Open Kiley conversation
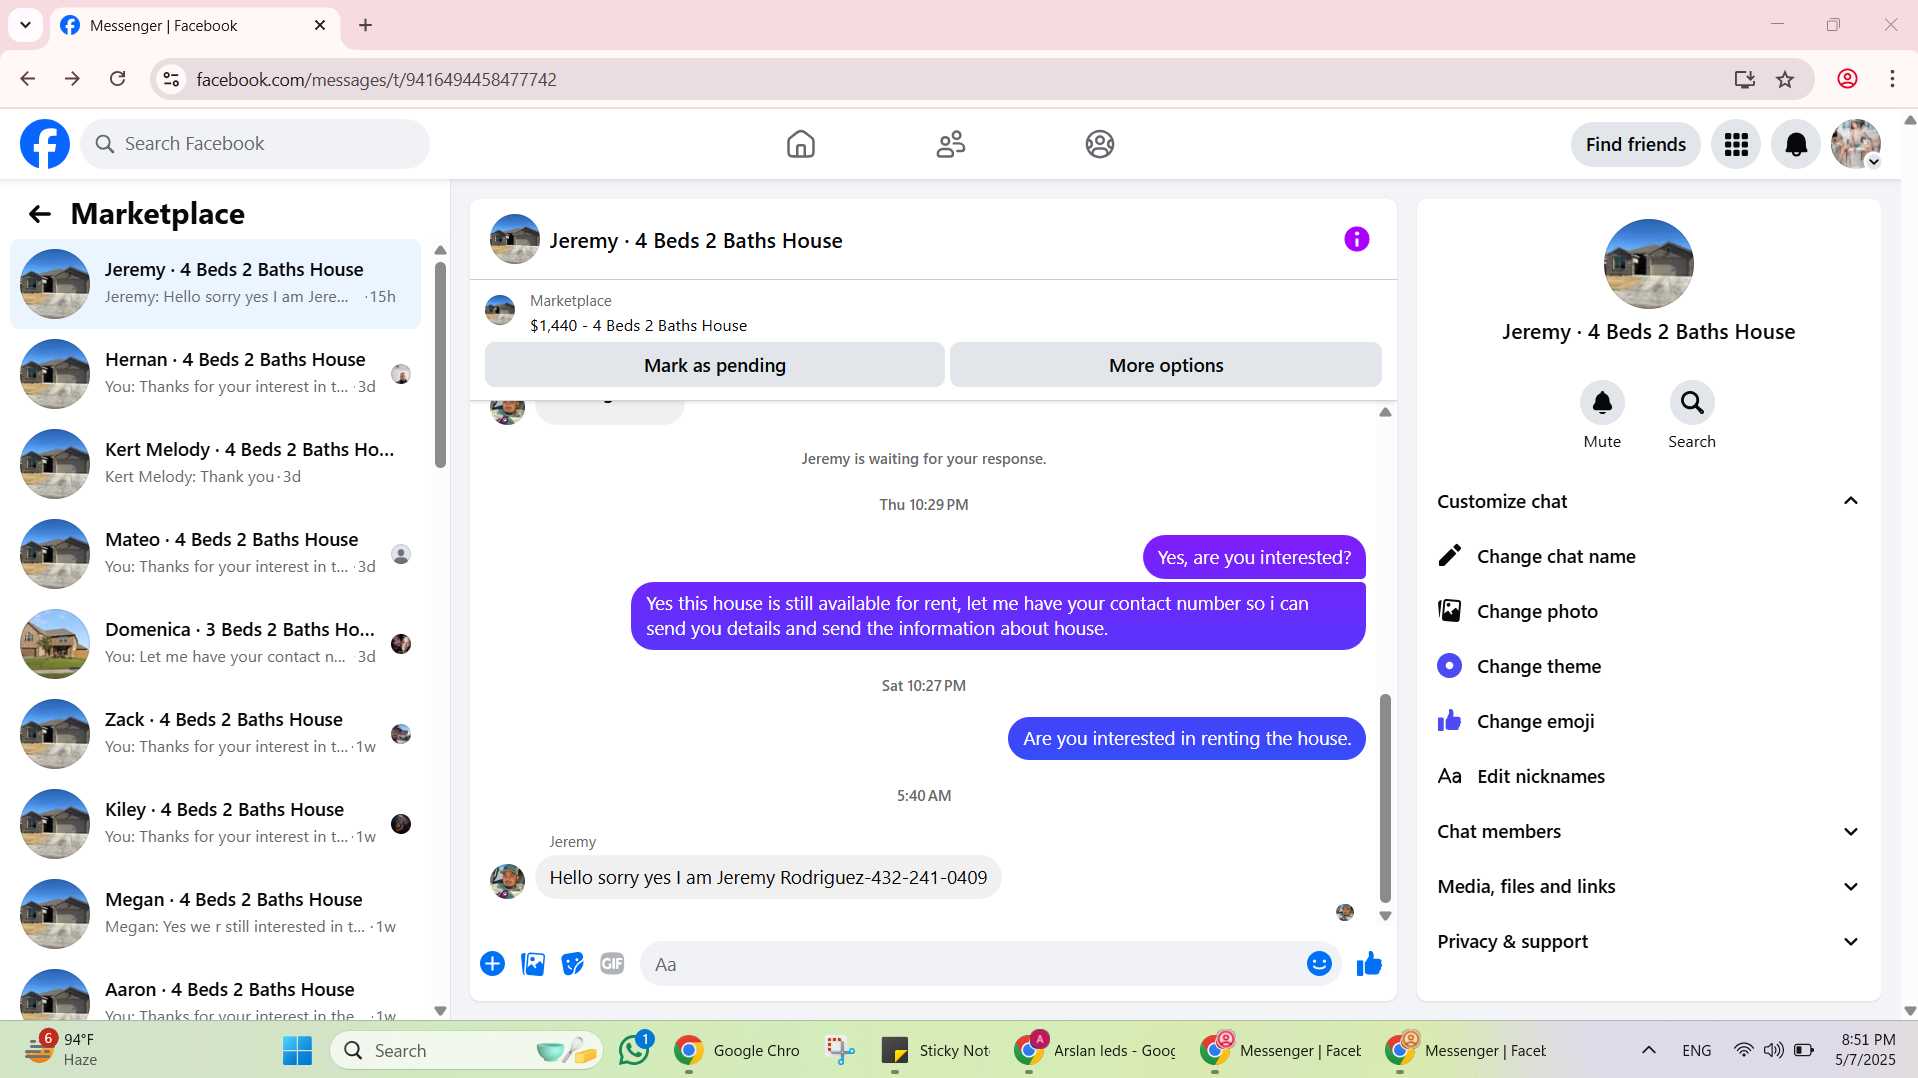Screen dimensions: 1918x1078 pyautogui.click(x=215, y=823)
